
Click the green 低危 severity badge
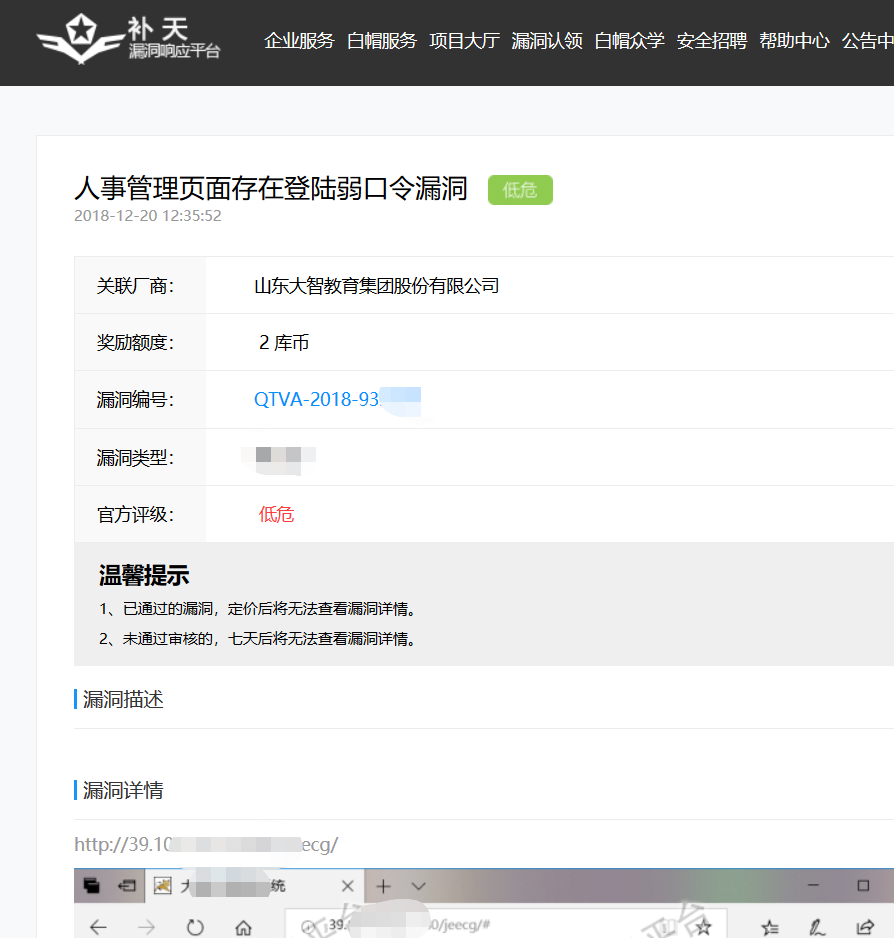coord(520,190)
